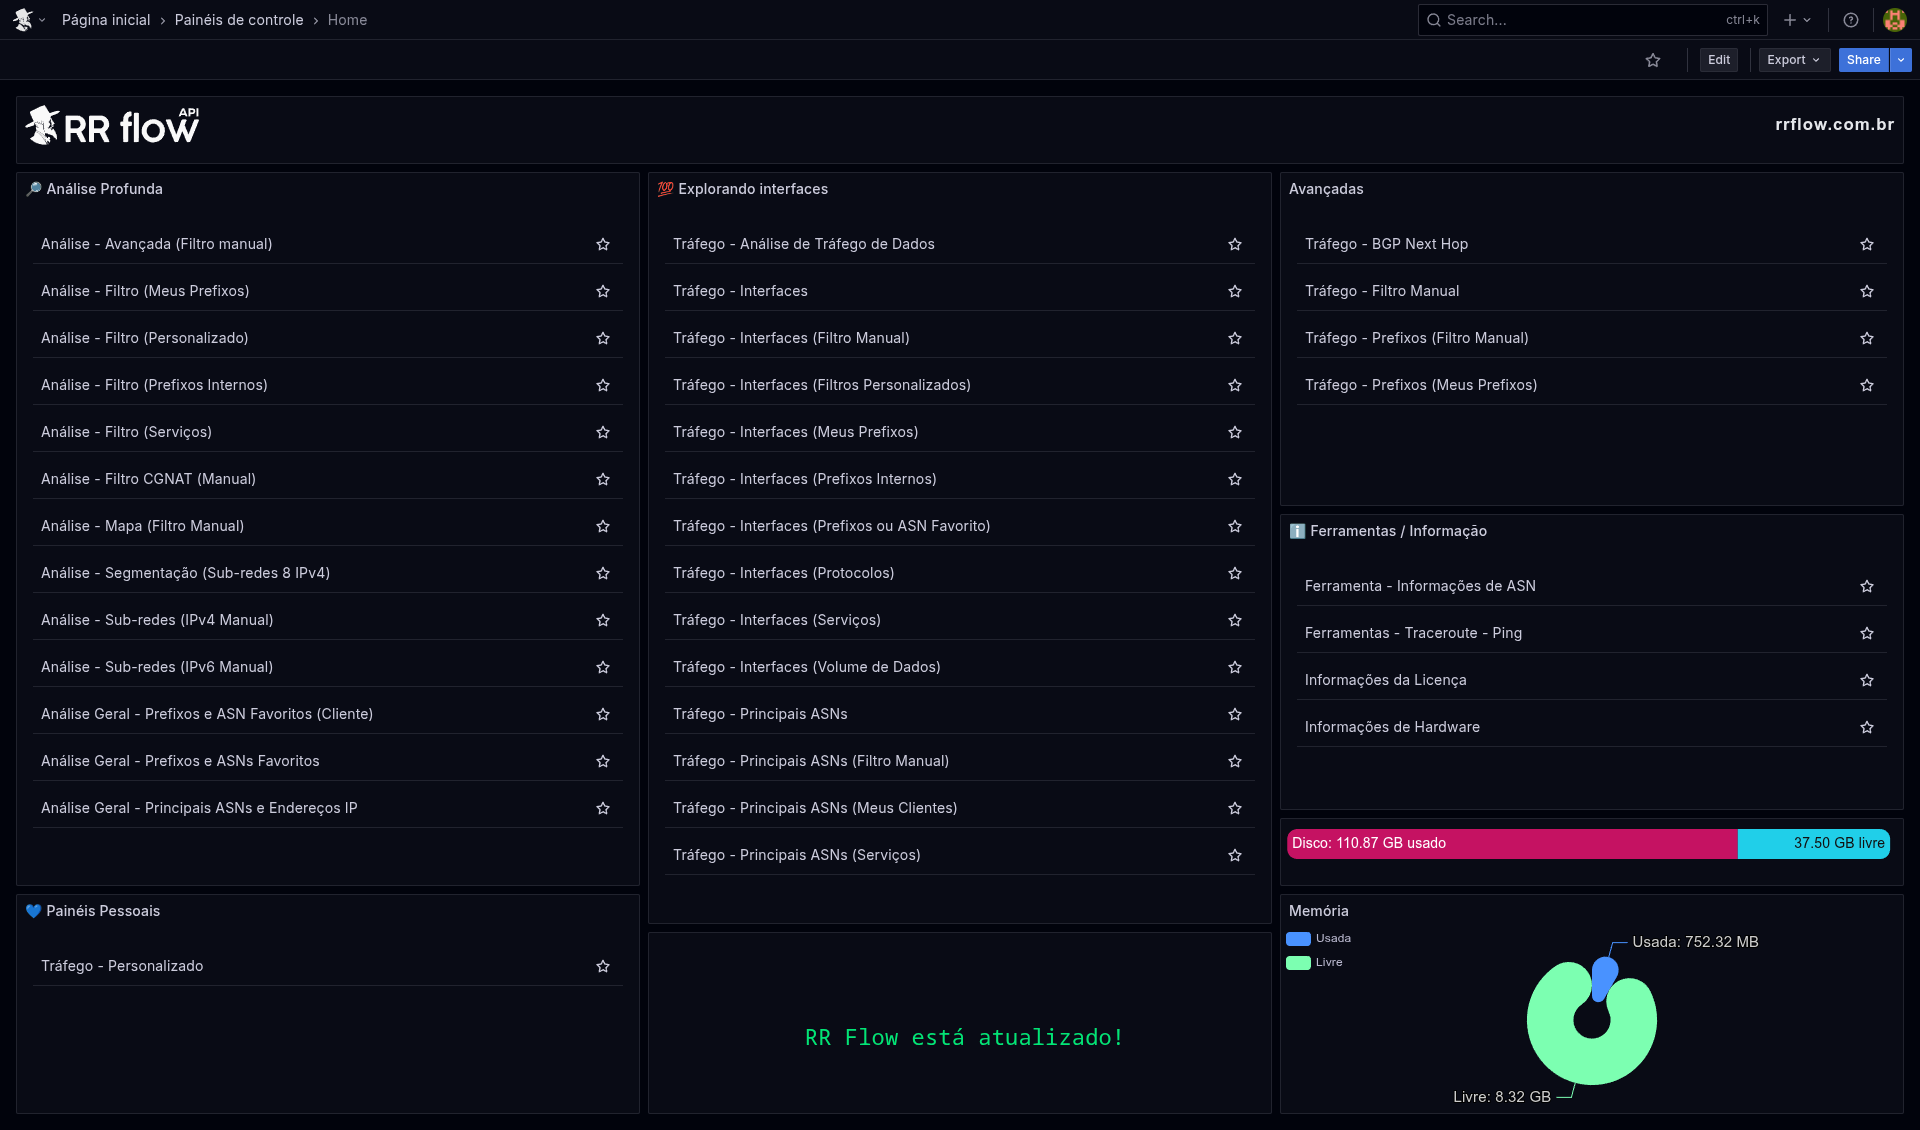Click the plus icon to create new item

pyautogui.click(x=1787, y=20)
